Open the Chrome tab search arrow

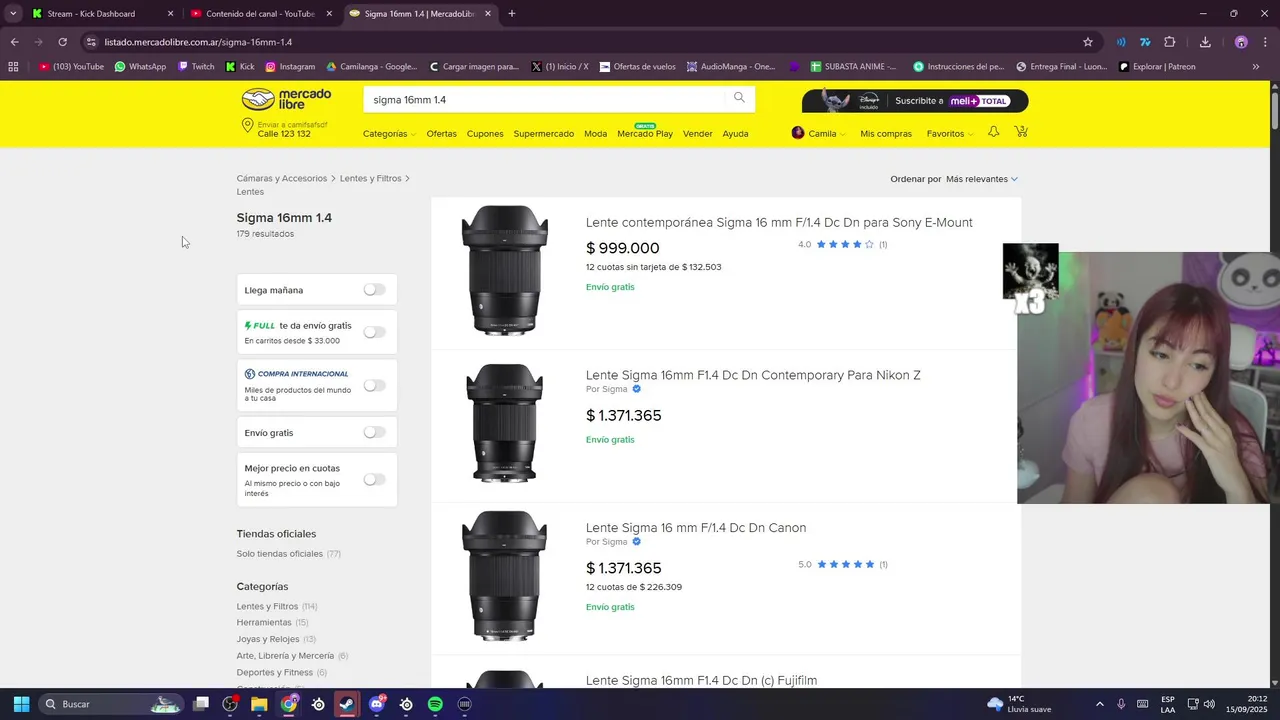tap(13, 14)
